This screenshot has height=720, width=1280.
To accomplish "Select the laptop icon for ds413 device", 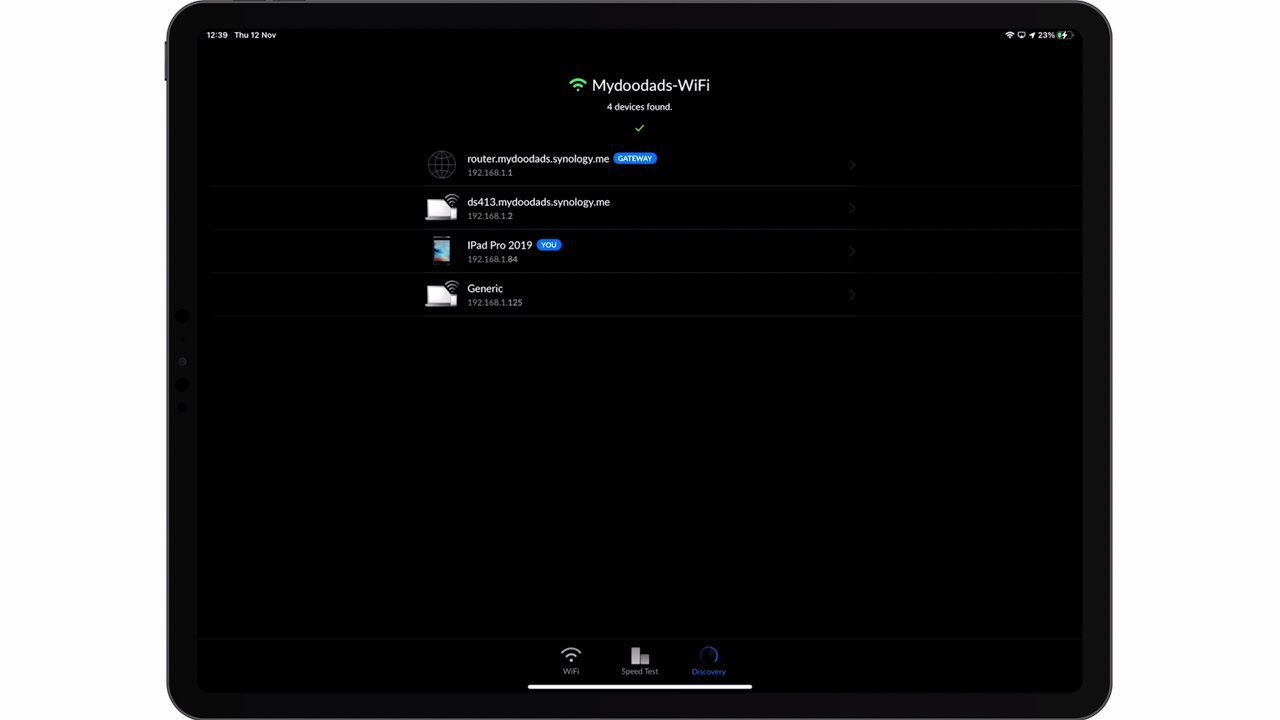I will click(441, 207).
